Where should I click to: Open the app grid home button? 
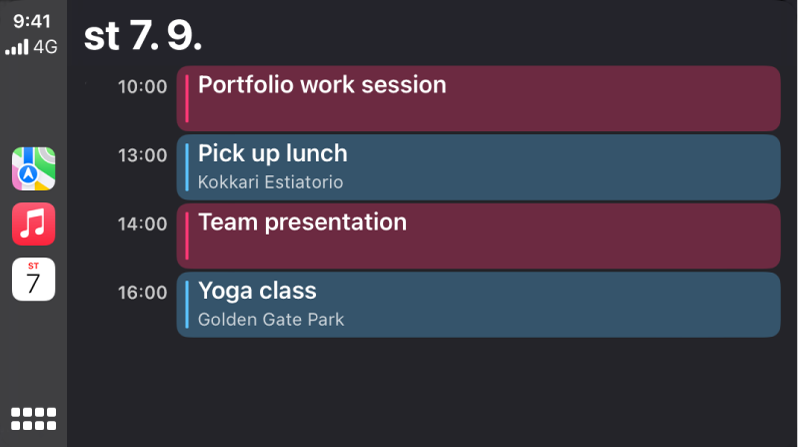[33, 418]
